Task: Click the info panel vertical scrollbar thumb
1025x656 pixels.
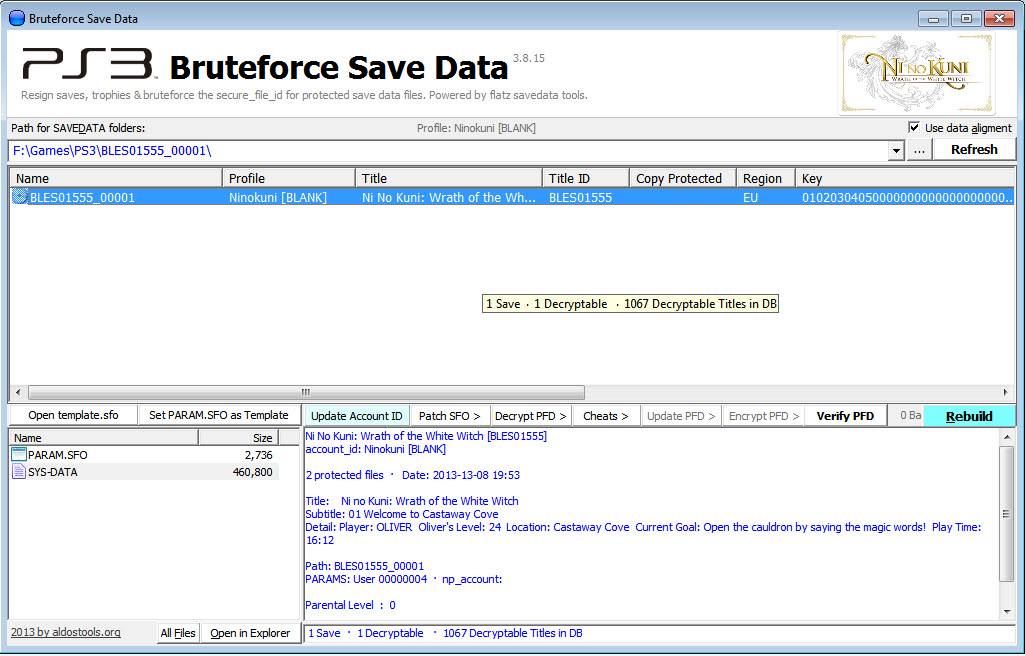Action: (1007, 514)
